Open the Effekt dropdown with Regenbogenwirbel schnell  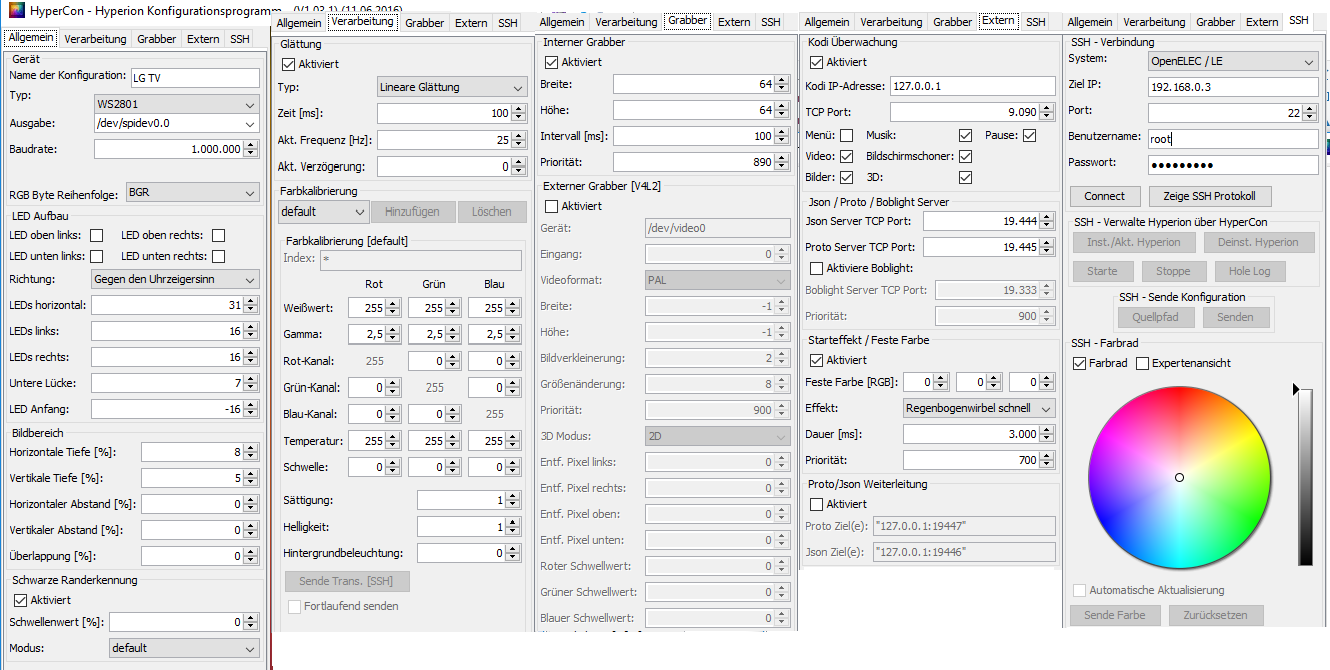[979, 408]
